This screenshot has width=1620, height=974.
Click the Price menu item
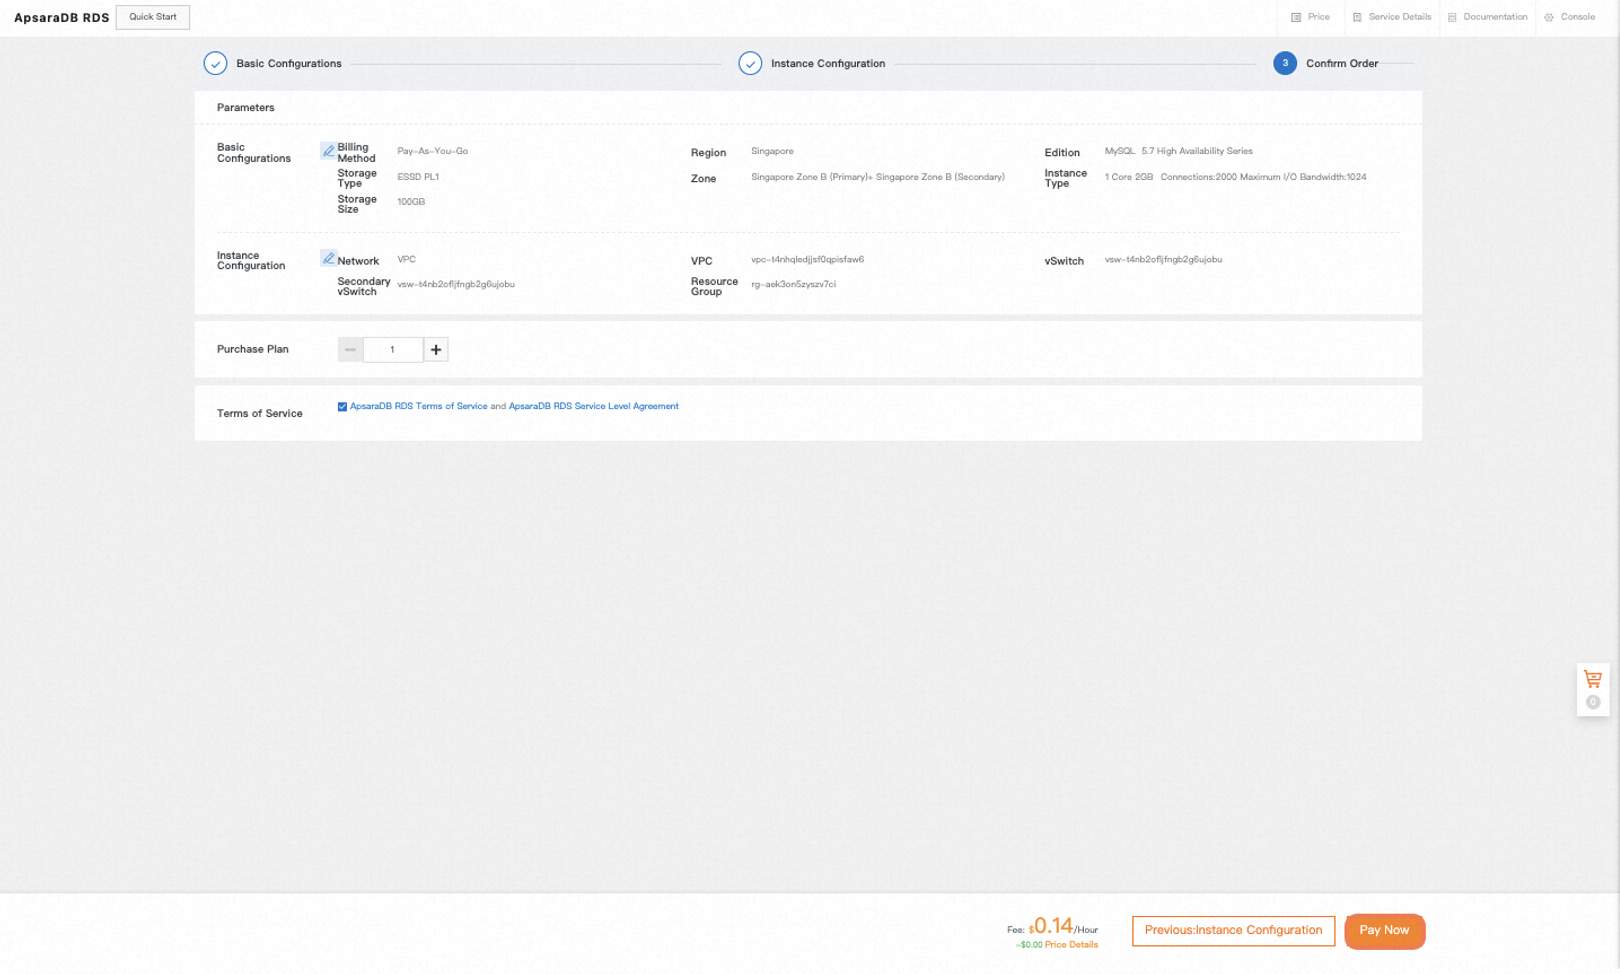click(1318, 17)
